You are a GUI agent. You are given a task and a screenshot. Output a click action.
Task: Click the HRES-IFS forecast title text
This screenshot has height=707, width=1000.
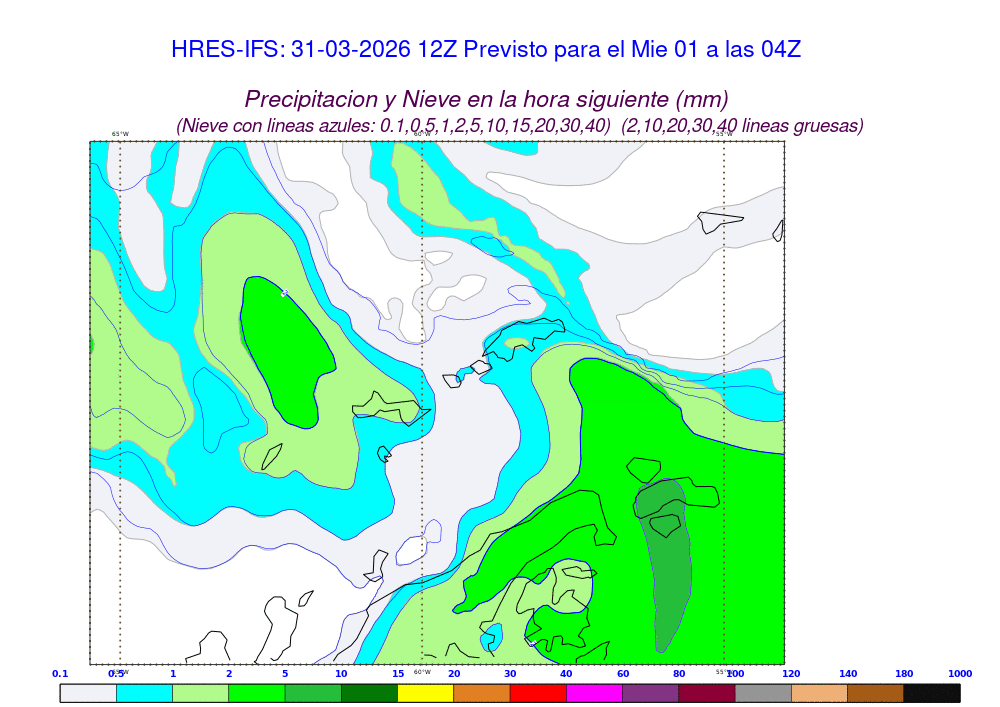[486, 50]
